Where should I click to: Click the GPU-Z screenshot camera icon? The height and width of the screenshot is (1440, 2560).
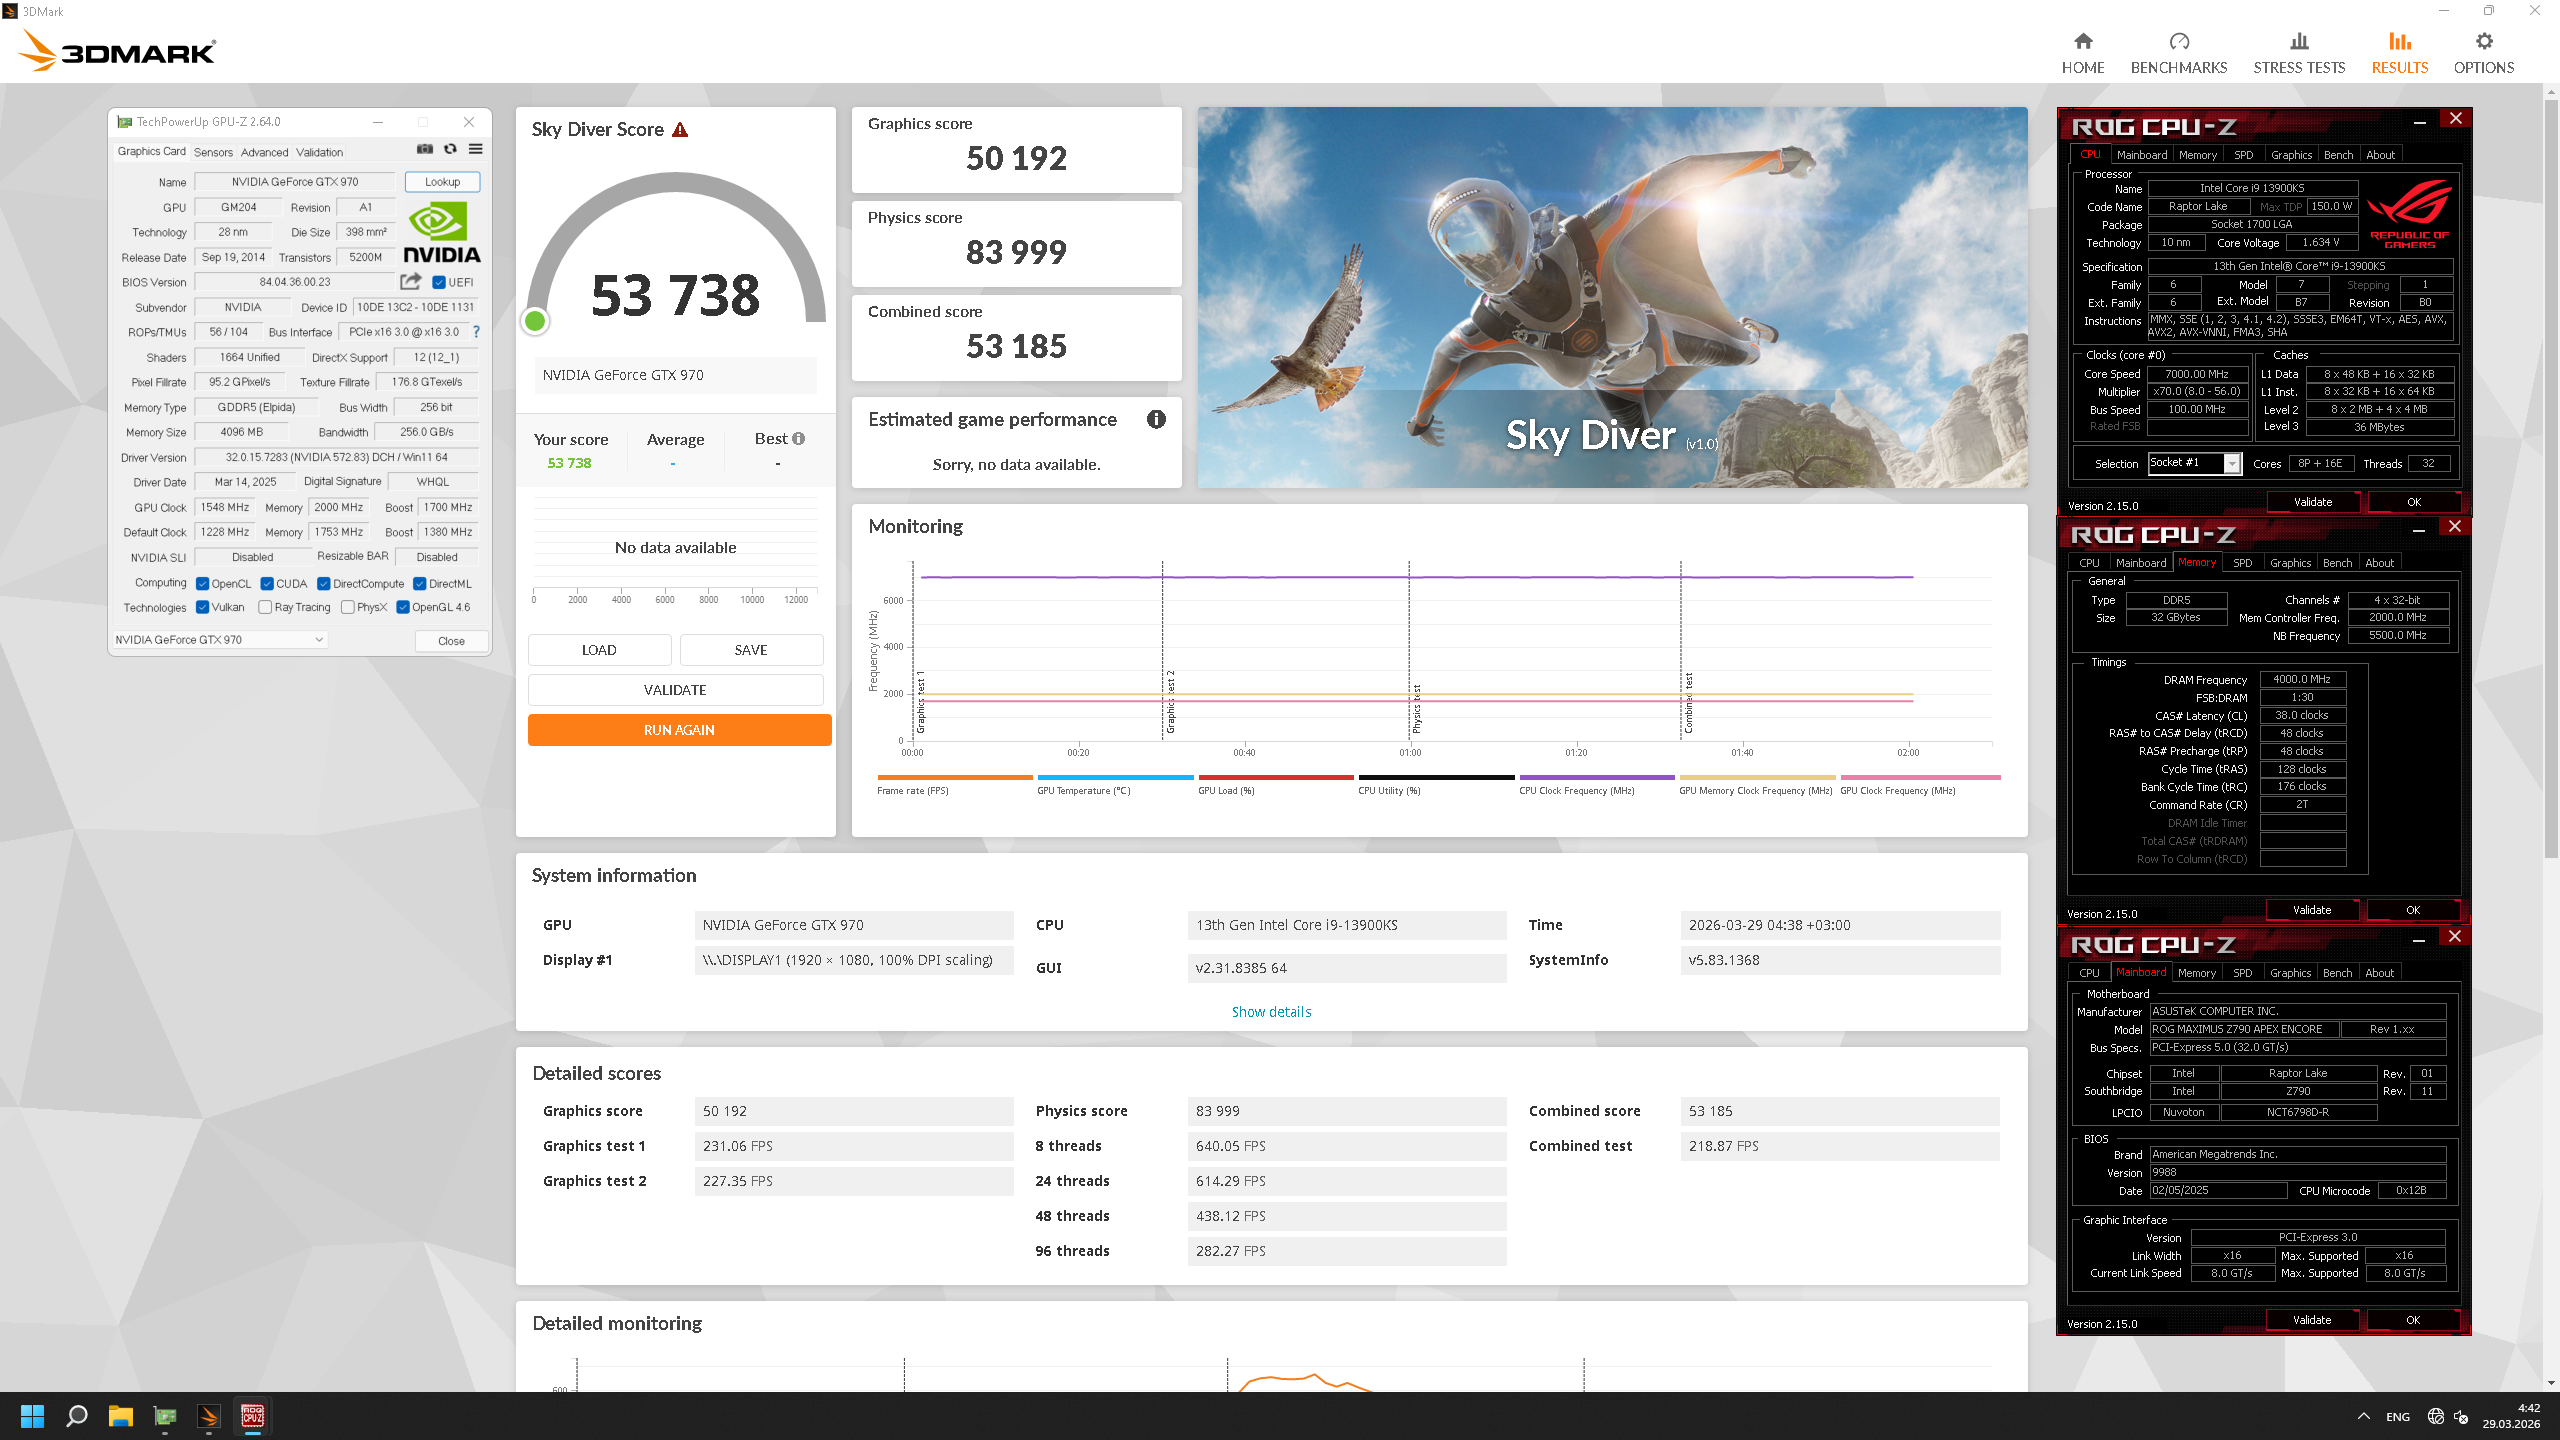pos(425,149)
